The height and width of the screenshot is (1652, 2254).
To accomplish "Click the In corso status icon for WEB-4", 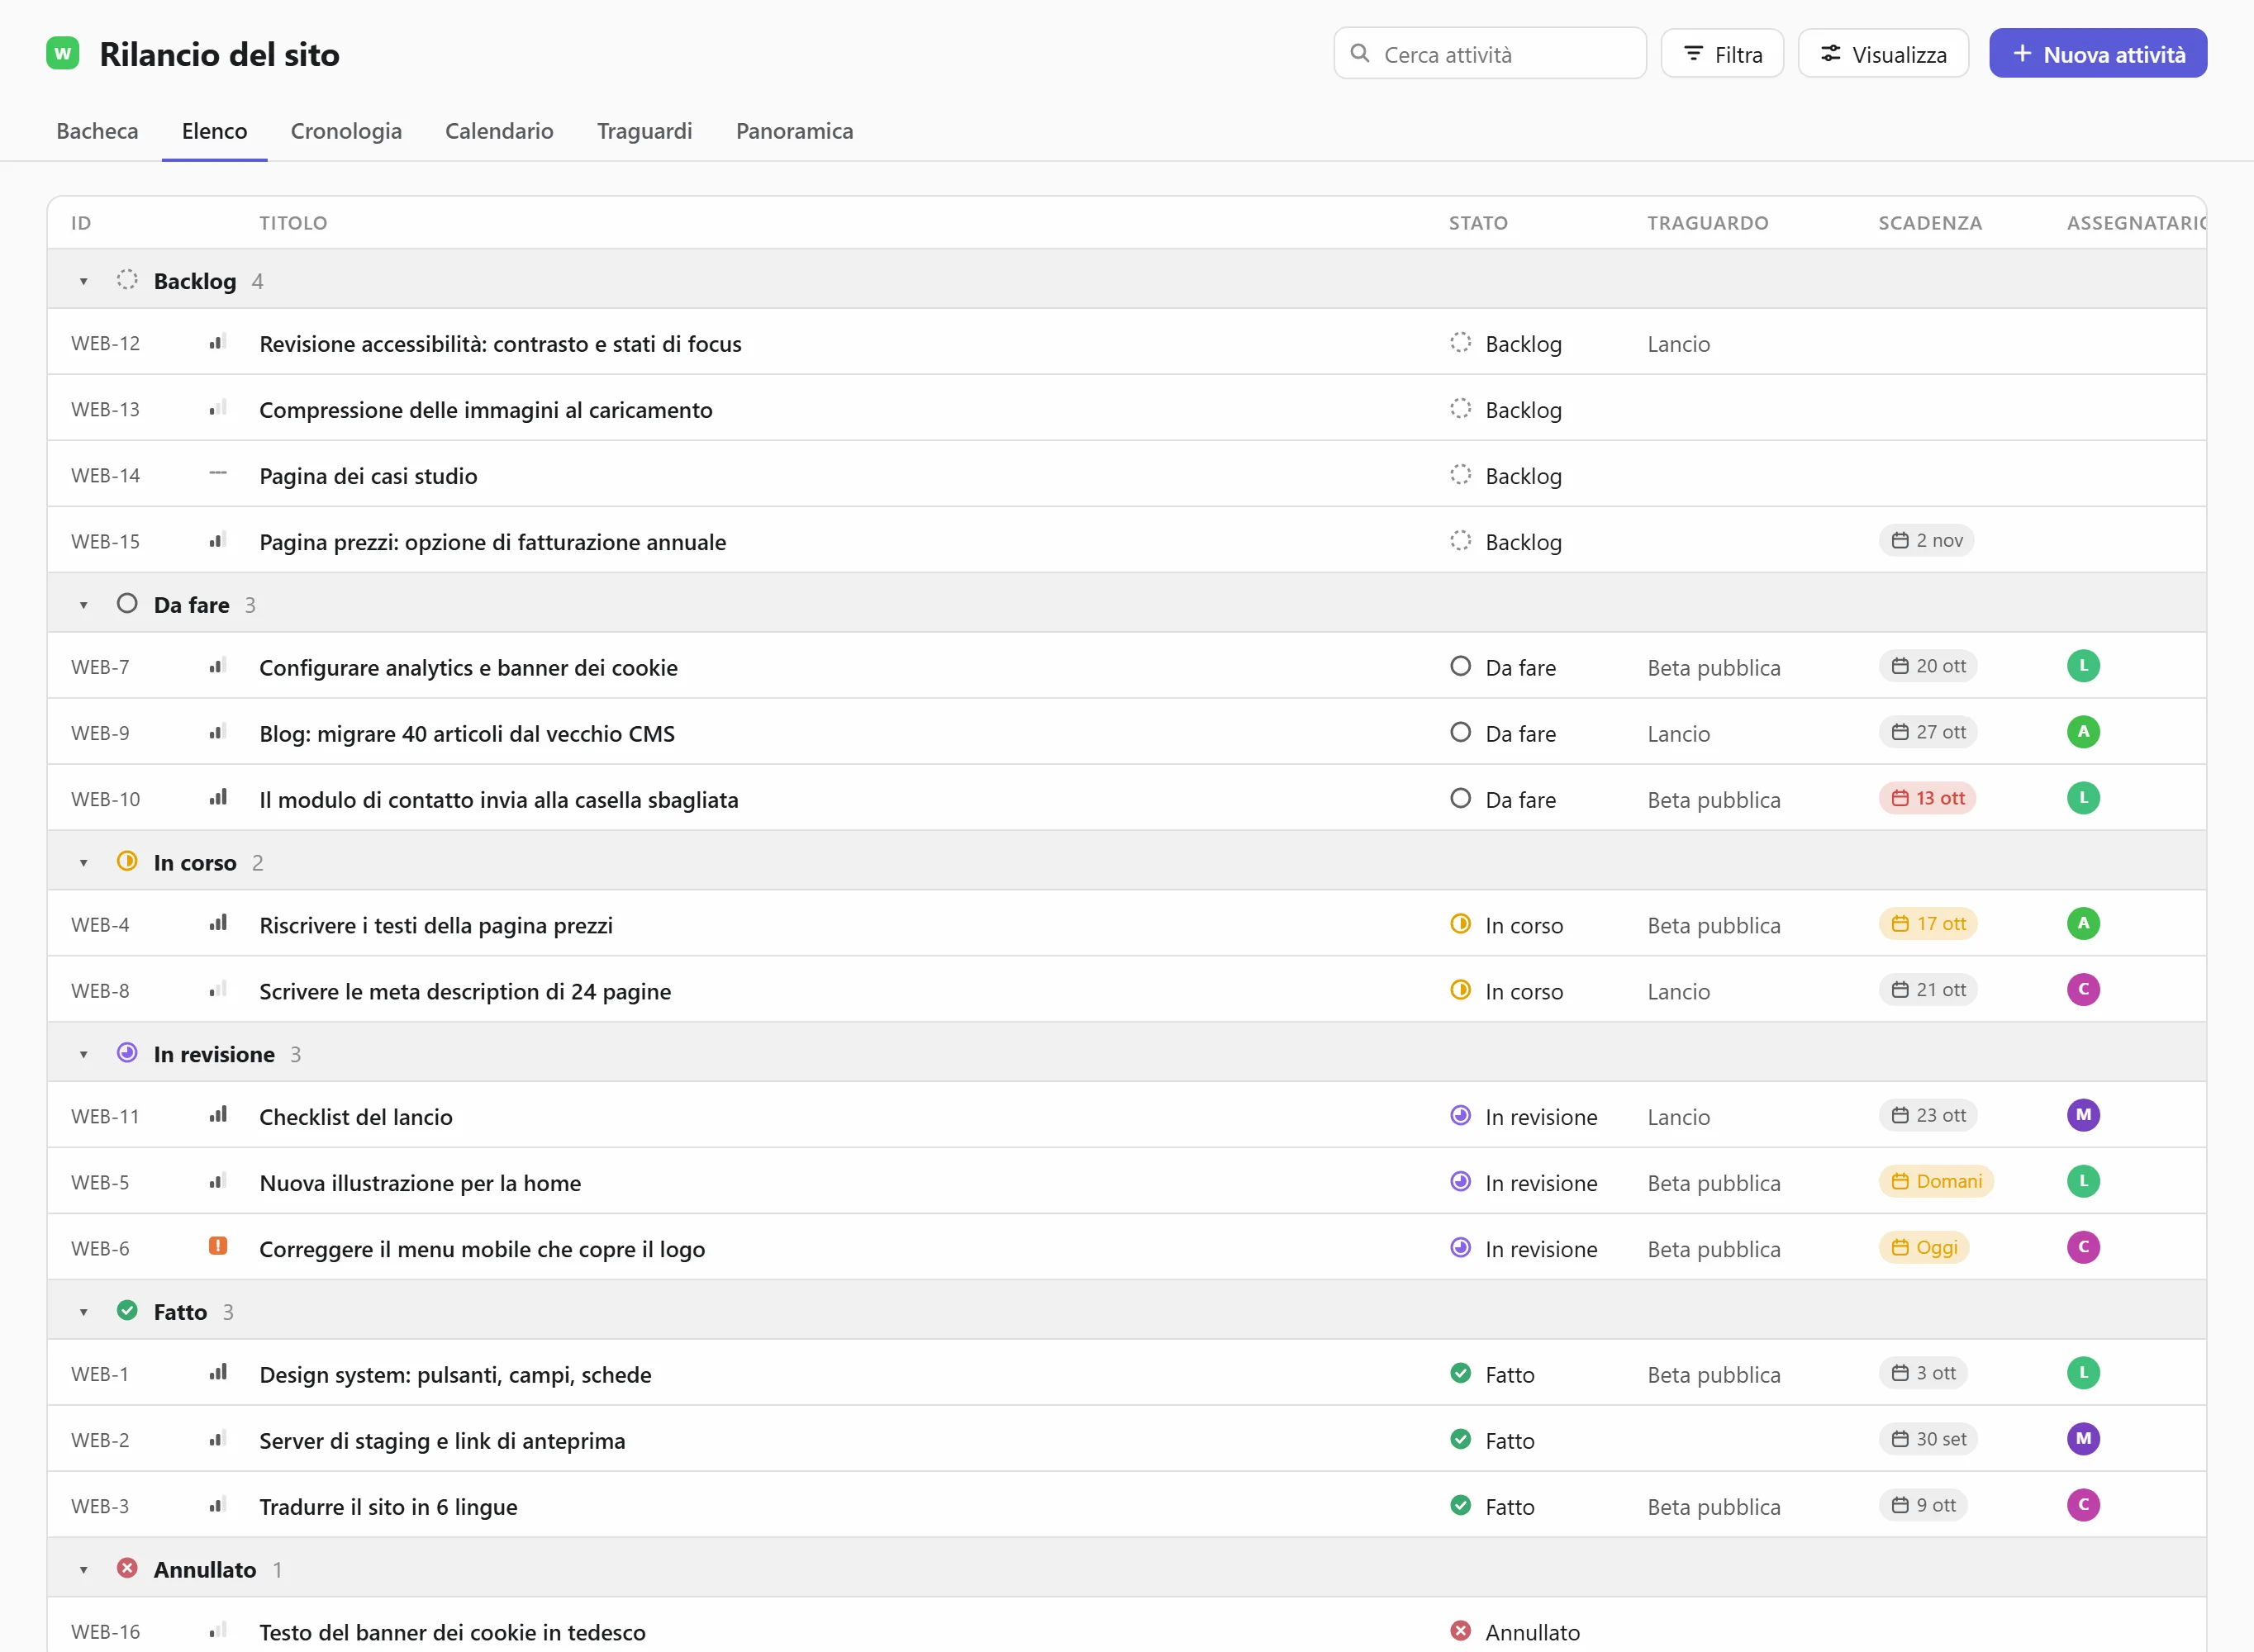I will pyautogui.click(x=1461, y=924).
